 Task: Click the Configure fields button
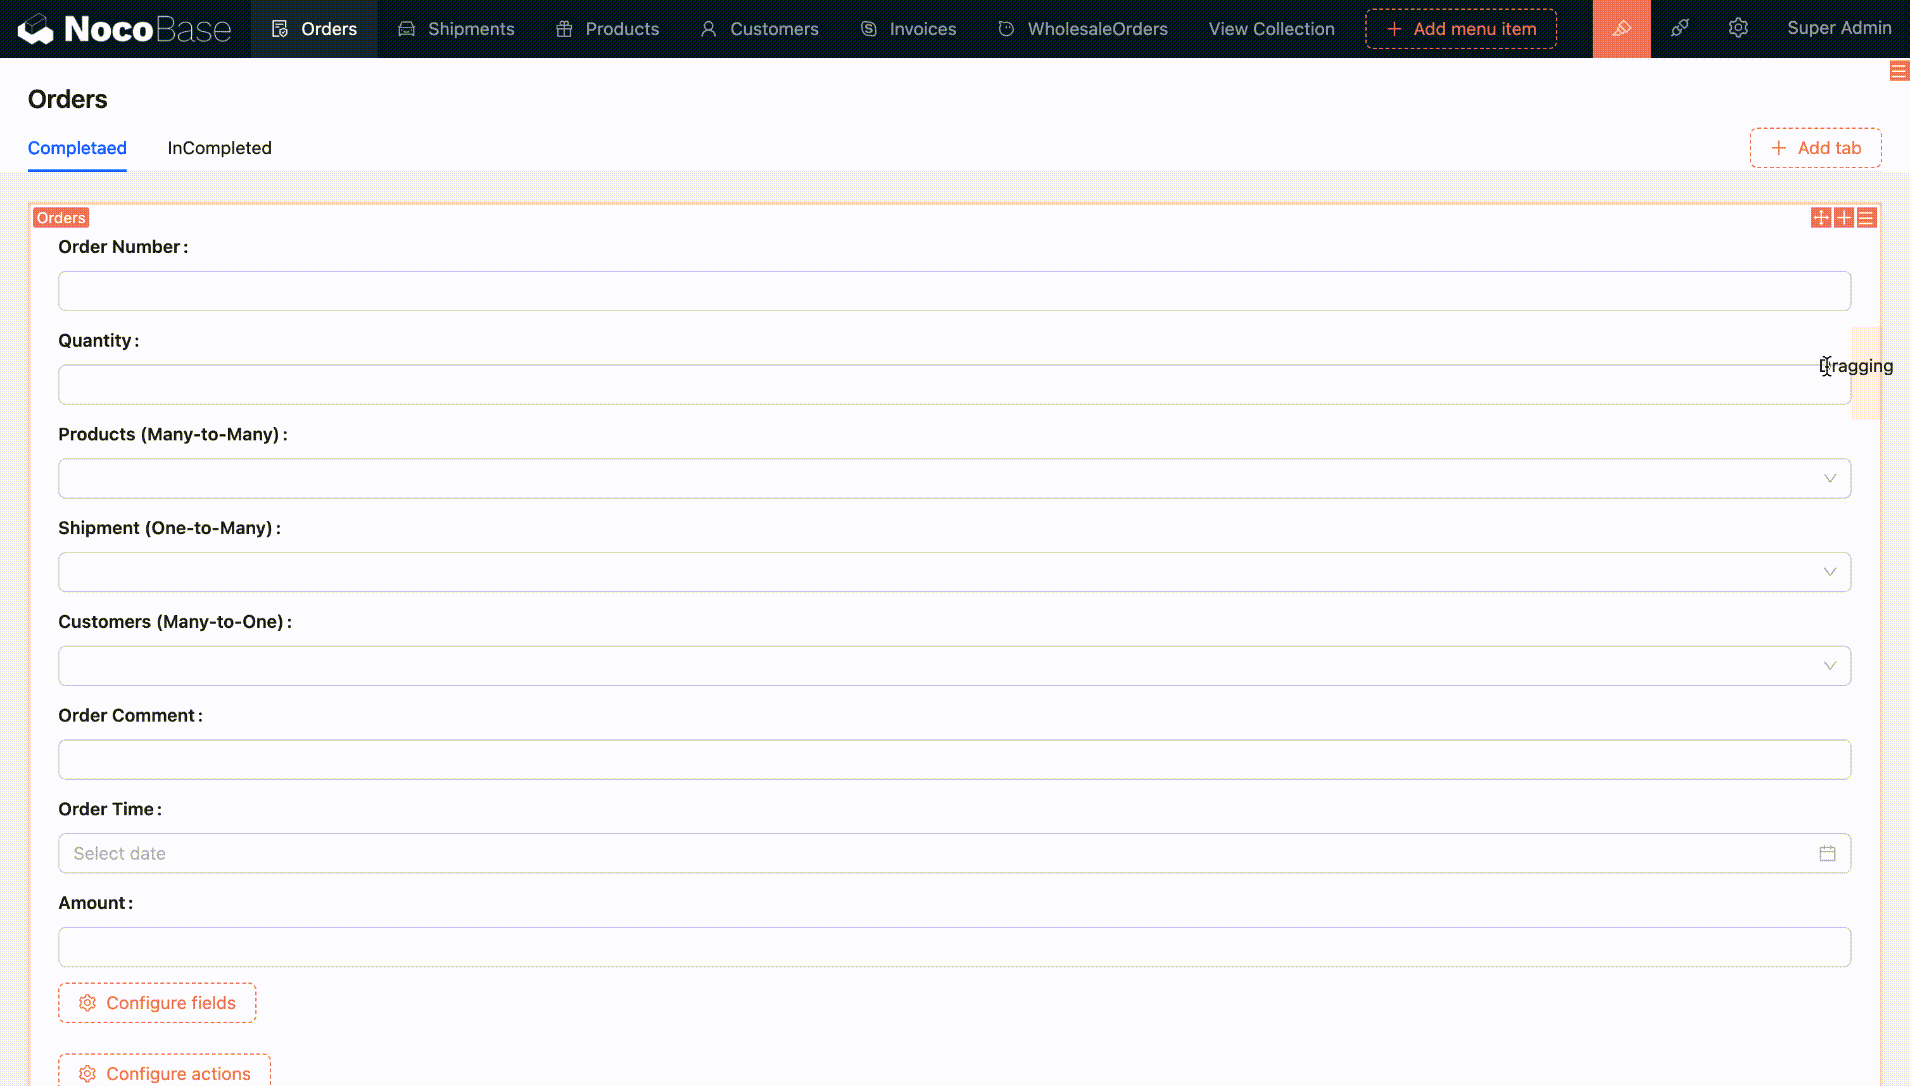157,1003
